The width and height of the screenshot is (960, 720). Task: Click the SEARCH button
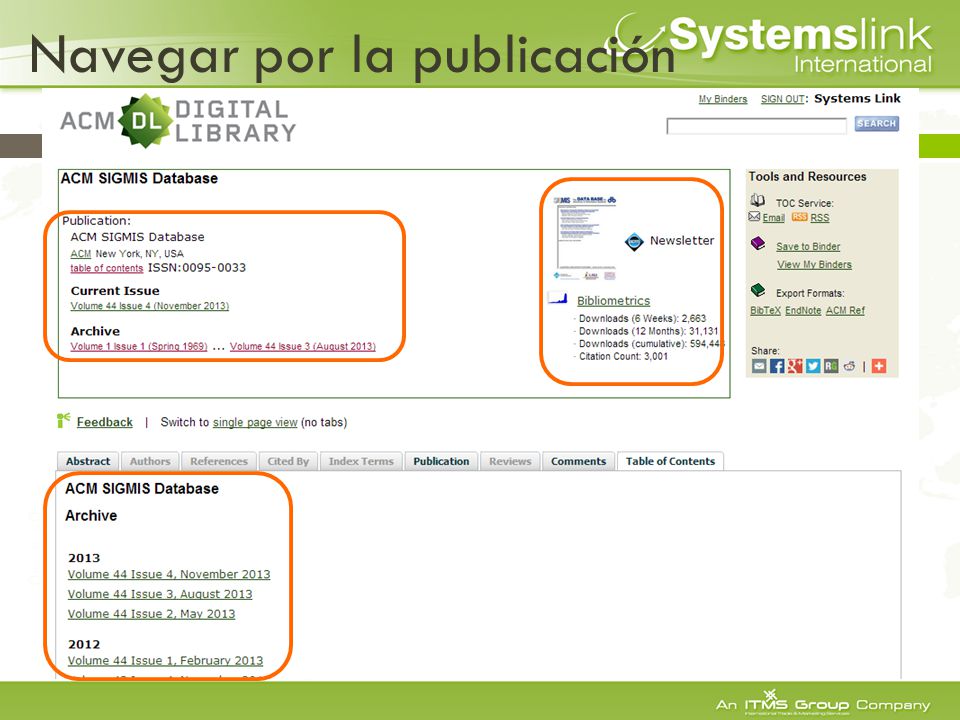tap(876, 124)
